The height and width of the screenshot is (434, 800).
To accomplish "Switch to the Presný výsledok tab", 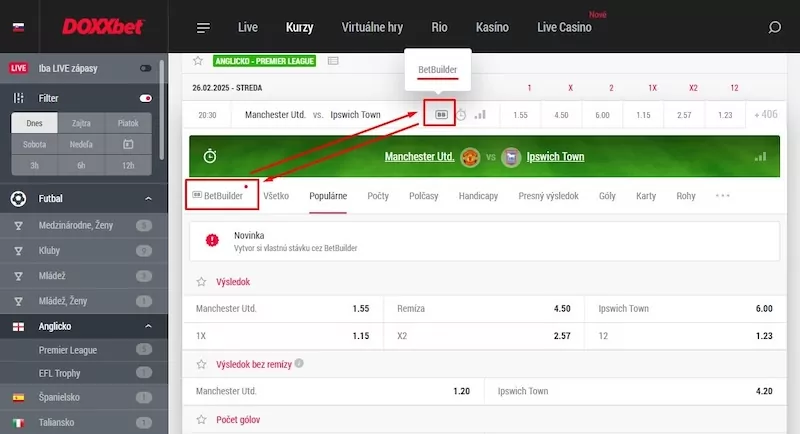I will [x=548, y=196].
